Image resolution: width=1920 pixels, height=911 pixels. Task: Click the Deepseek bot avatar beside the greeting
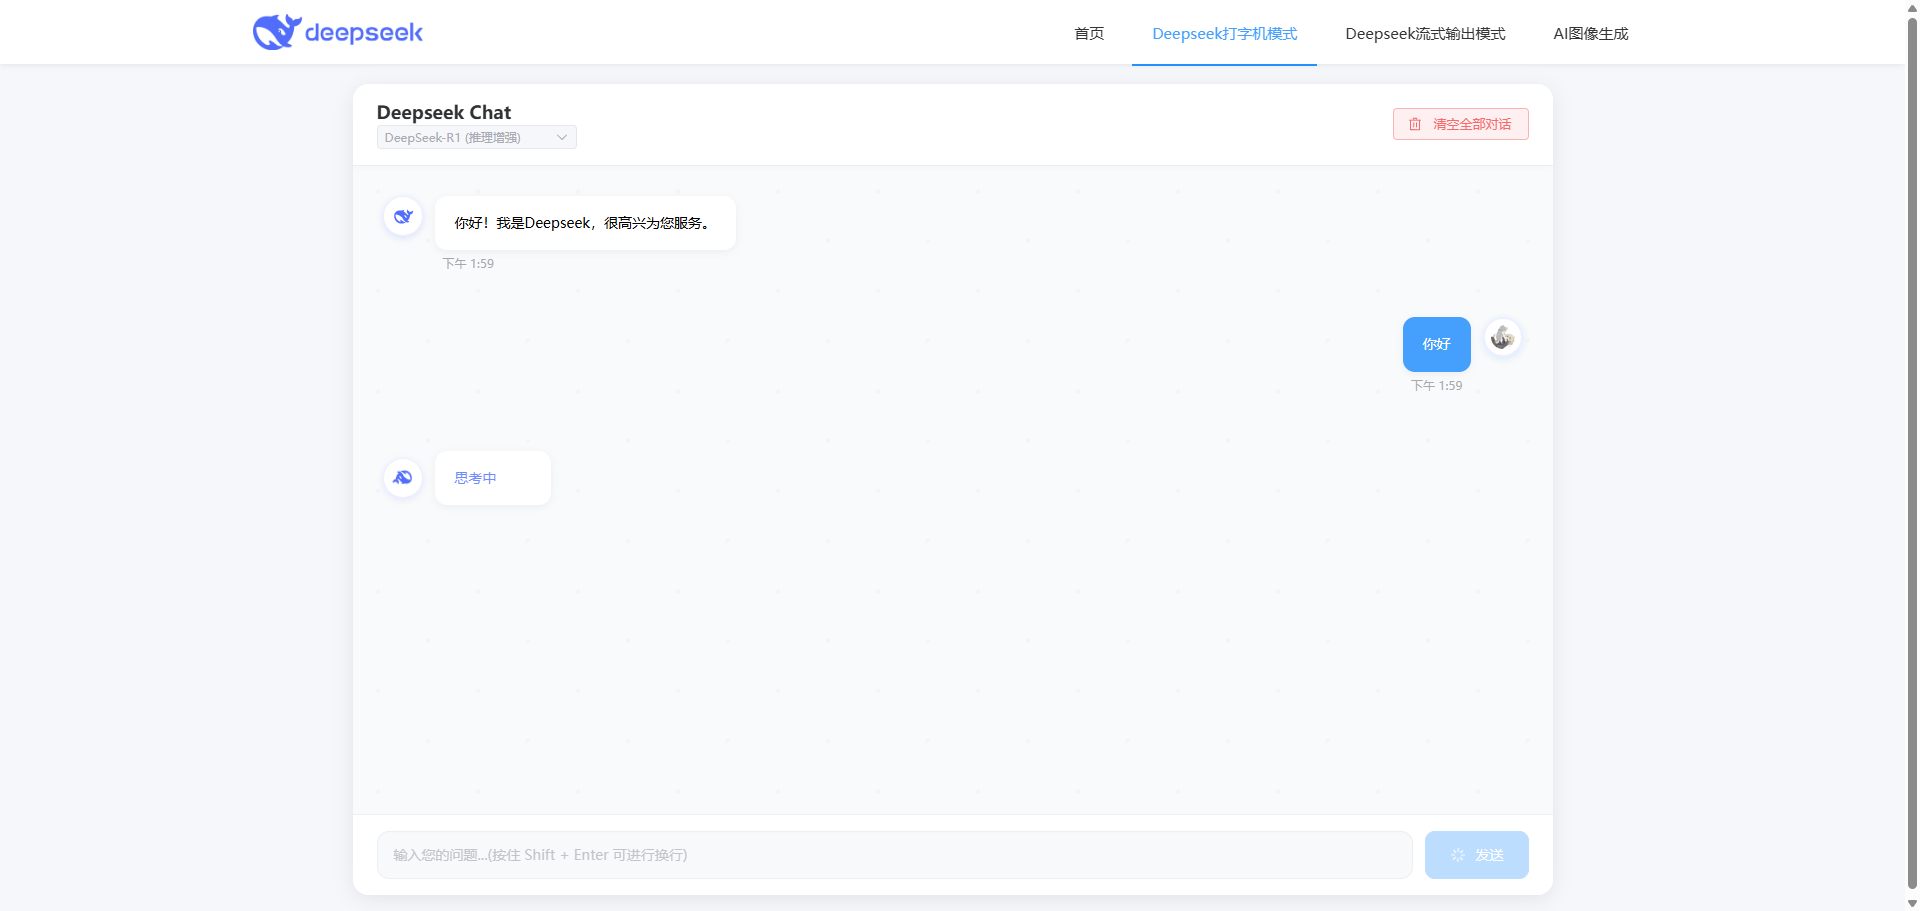pyautogui.click(x=403, y=216)
